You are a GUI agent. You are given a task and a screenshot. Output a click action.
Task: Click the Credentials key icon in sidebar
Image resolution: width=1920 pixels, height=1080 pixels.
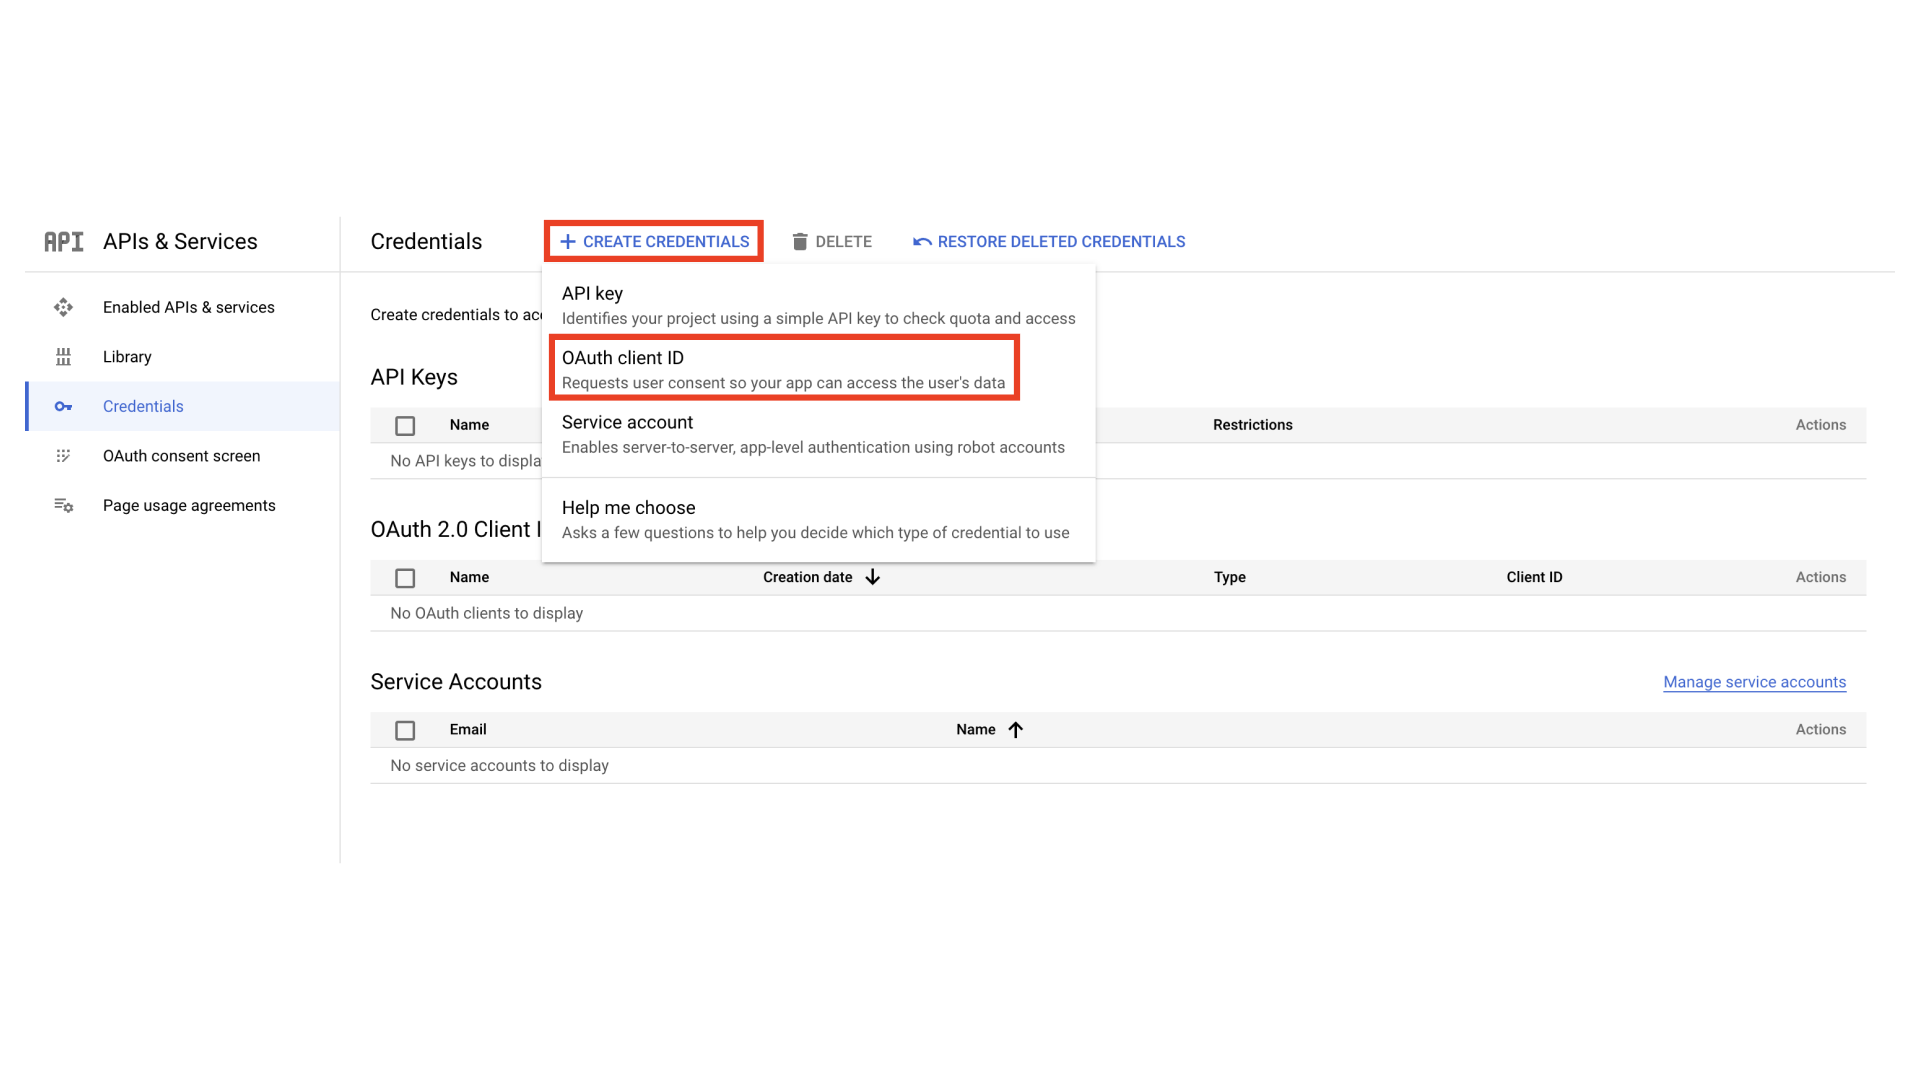pos(63,406)
